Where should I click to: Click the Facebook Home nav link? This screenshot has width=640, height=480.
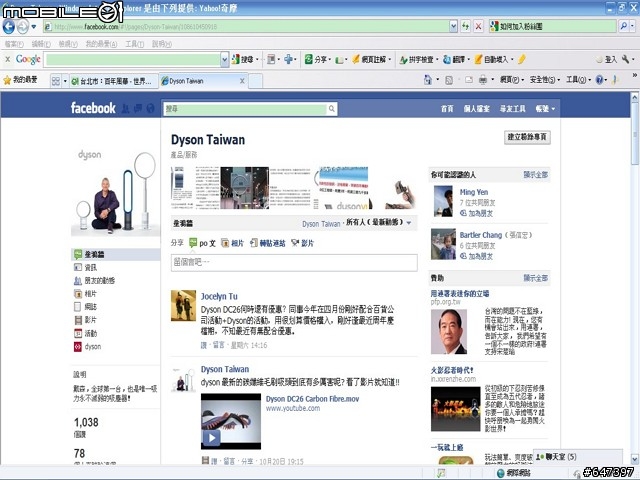point(447,109)
